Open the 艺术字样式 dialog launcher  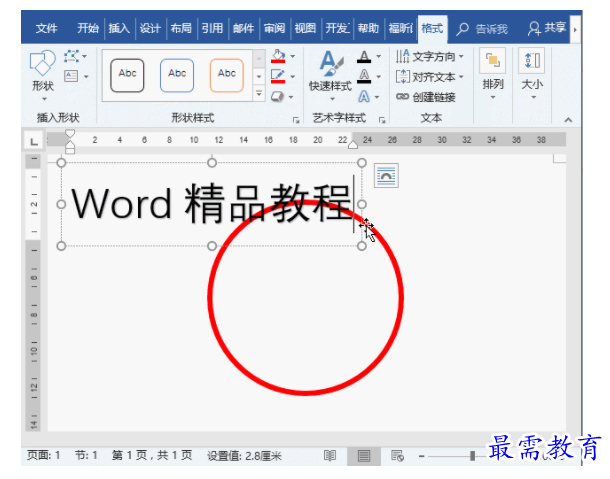click(x=382, y=120)
